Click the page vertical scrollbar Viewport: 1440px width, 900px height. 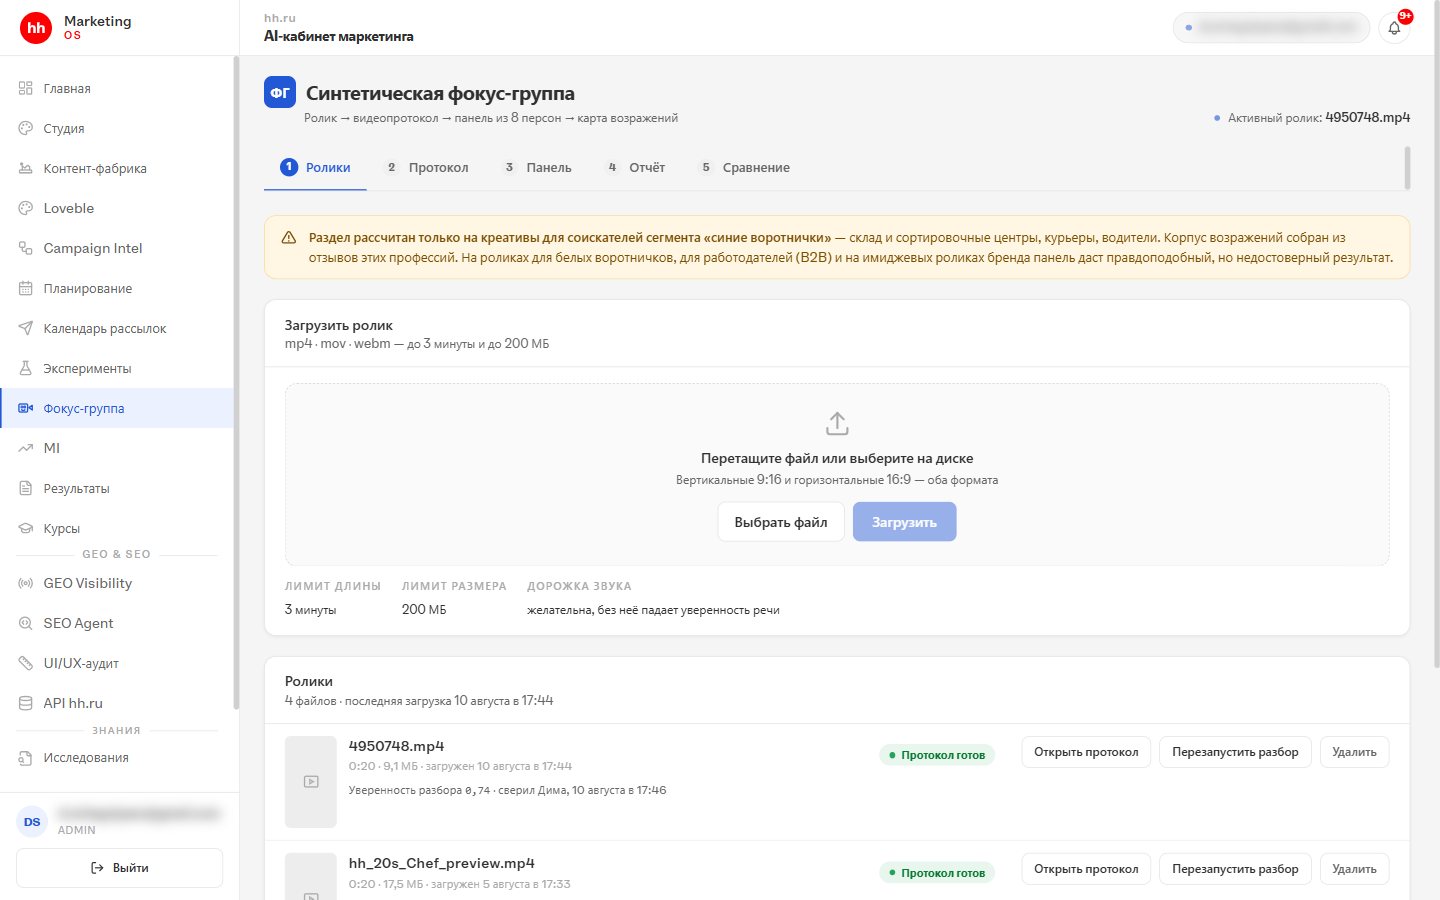coord(1436,335)
